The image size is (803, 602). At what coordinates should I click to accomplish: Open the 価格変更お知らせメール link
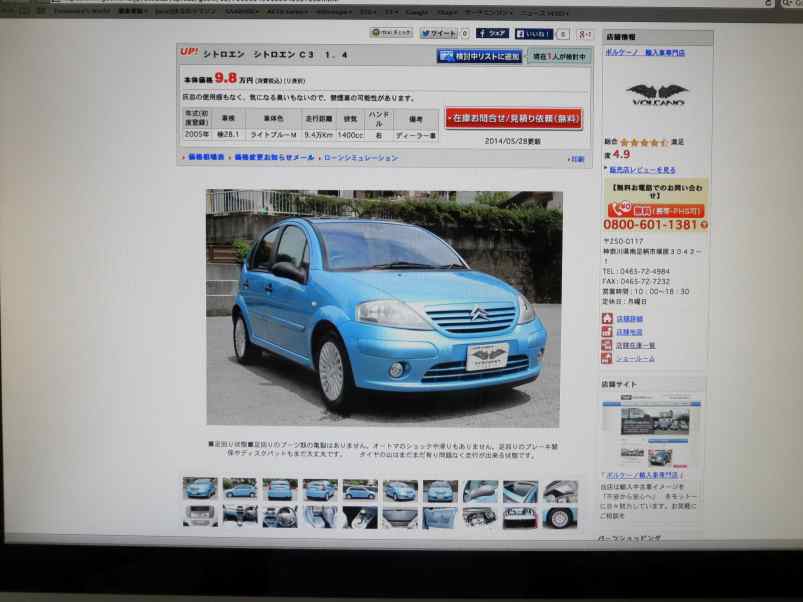(x=274, y=157)
